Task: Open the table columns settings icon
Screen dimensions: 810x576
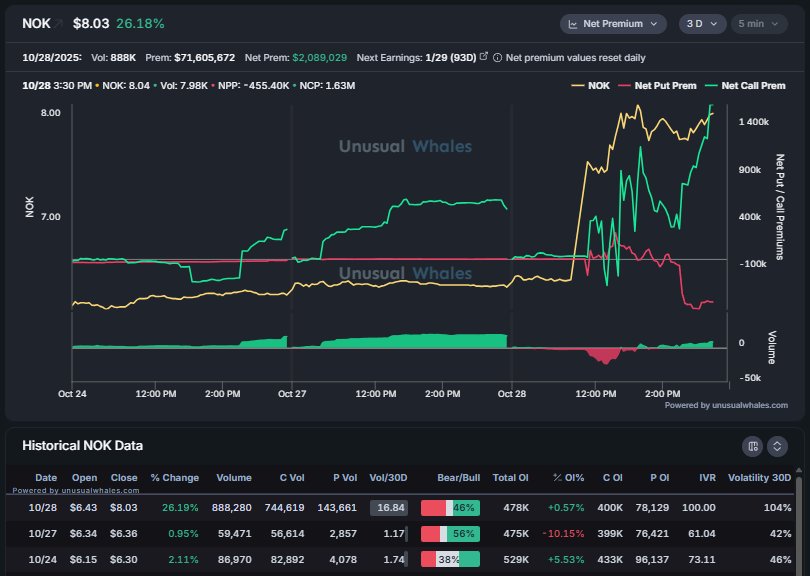Action: coord(752,446)
